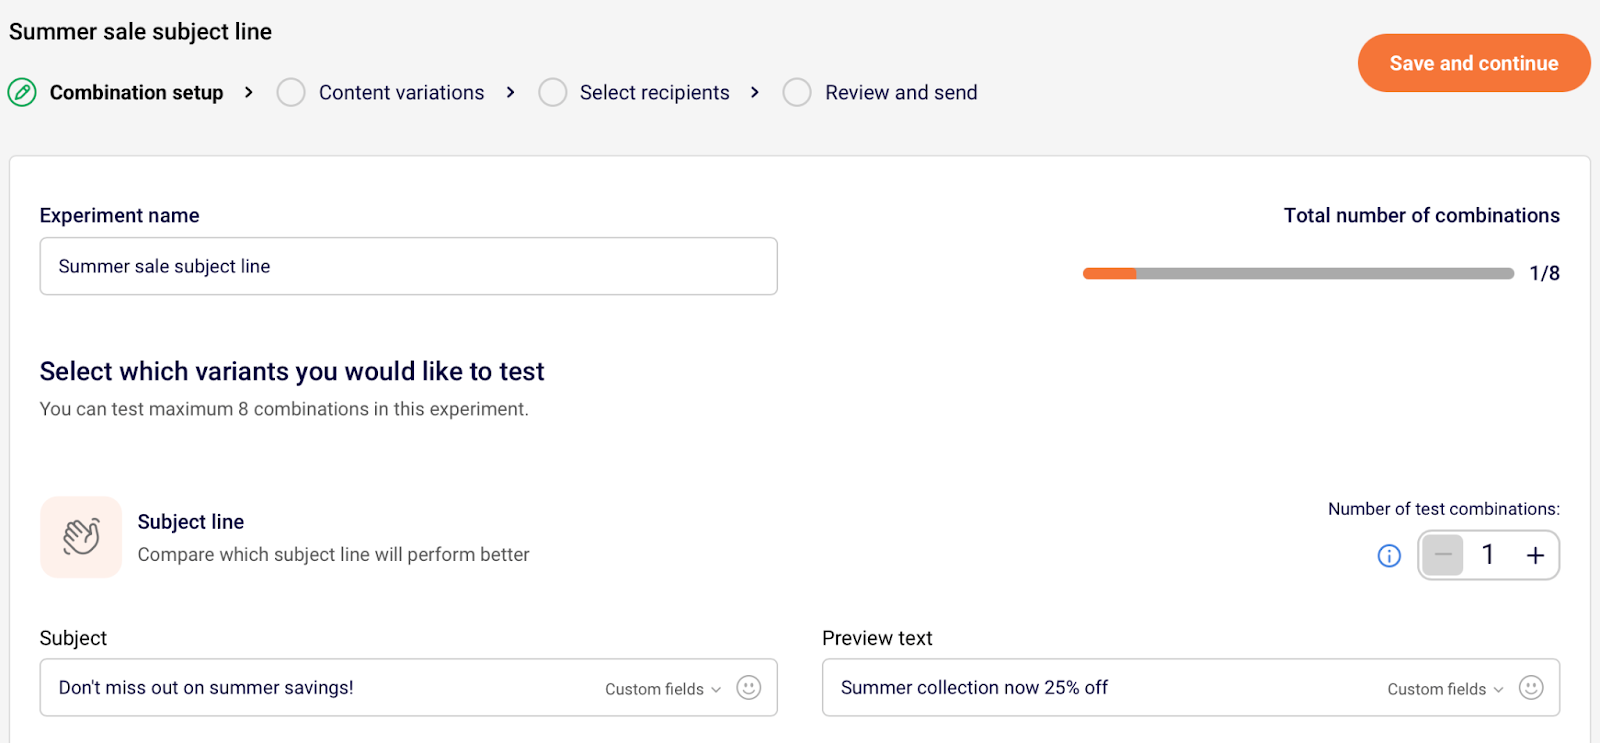Click the arrow after Combination setup
Screen dimensions: 1600x743
[249, 93]
